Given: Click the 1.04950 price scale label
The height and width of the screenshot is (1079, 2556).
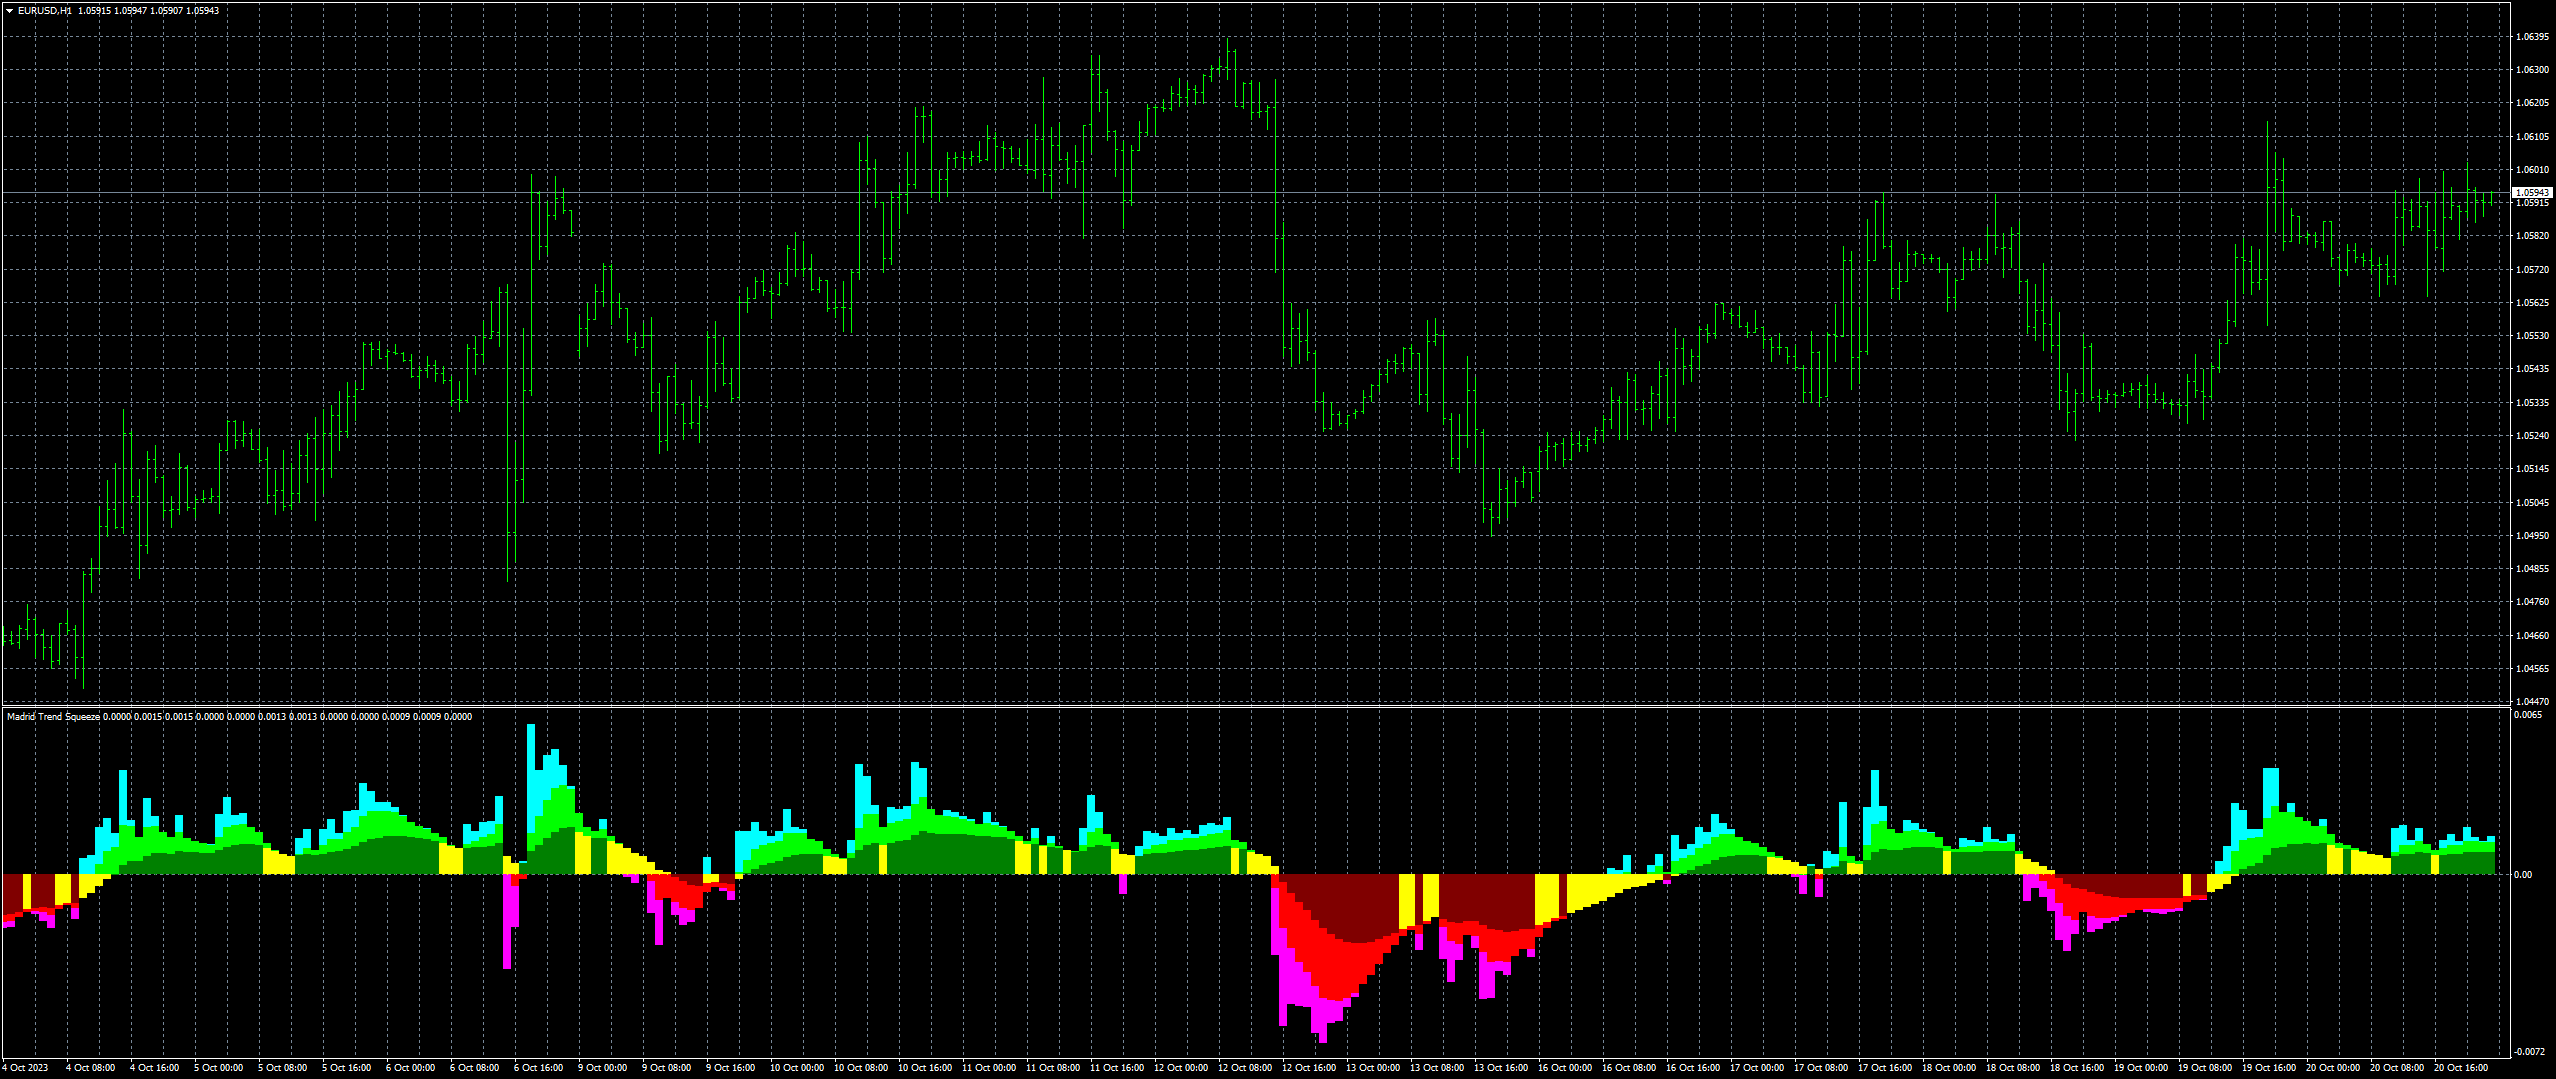Looking at the screenshot, I should point(2532,536).
